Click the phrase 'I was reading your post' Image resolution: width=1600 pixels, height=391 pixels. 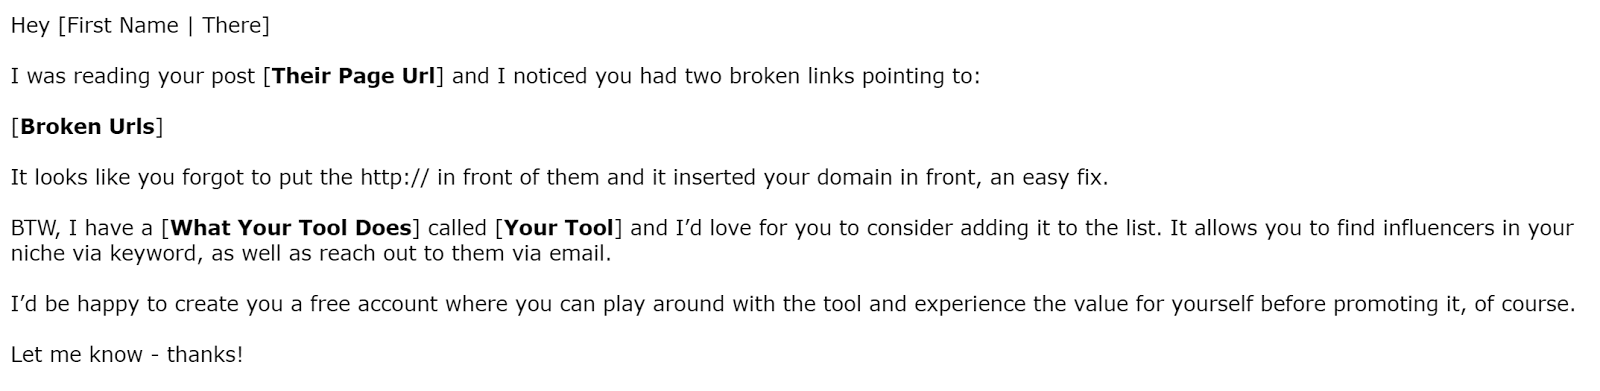pos(133,76)
